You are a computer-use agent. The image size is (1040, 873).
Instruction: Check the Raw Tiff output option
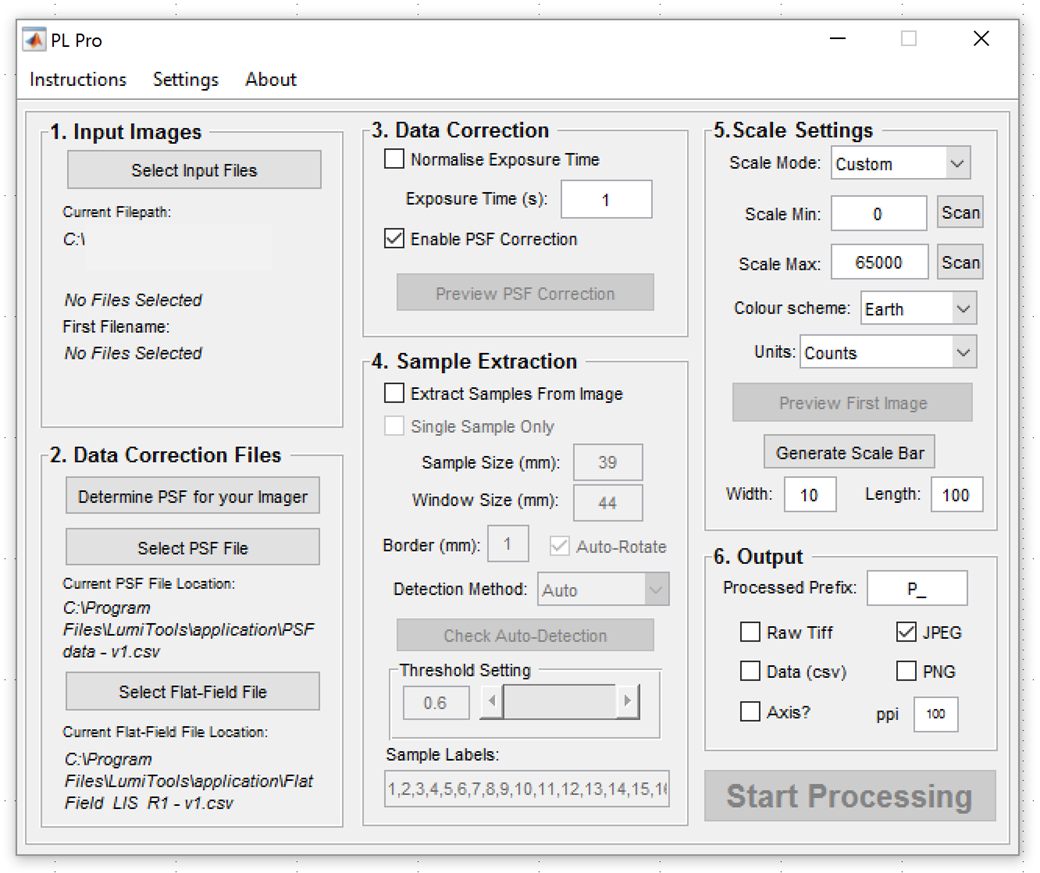coord(750,632)
